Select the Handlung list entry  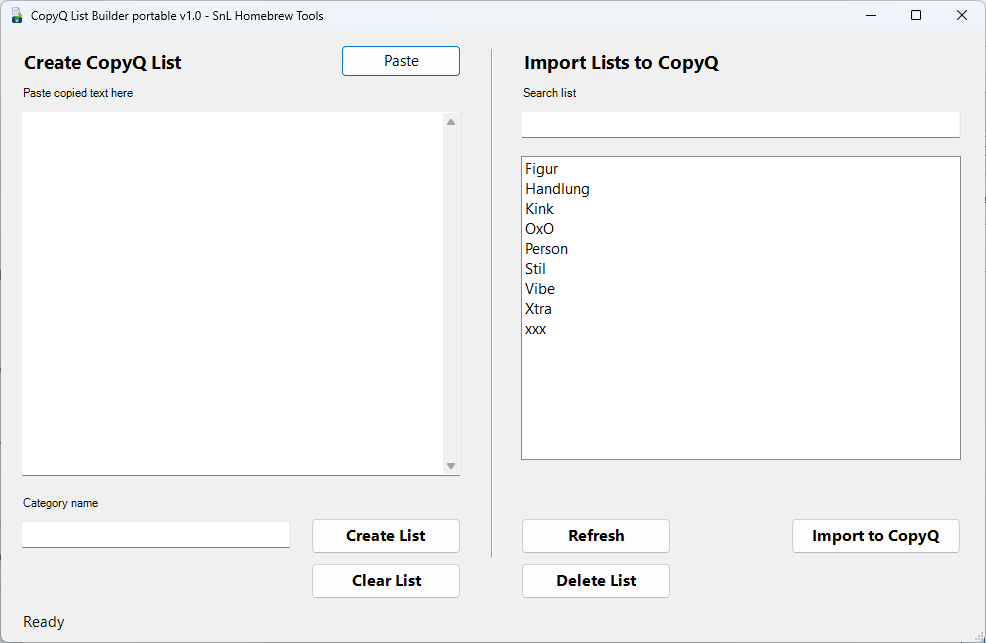(741, 189)
